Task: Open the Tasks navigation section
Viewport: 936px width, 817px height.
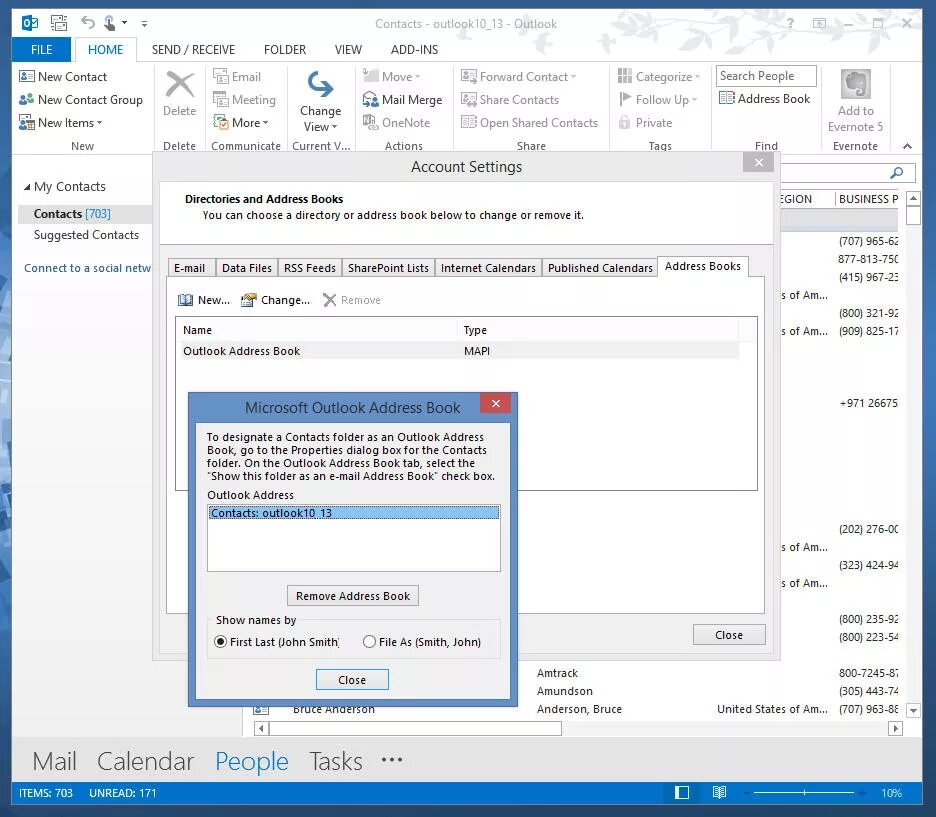Action: click(335, 761)
